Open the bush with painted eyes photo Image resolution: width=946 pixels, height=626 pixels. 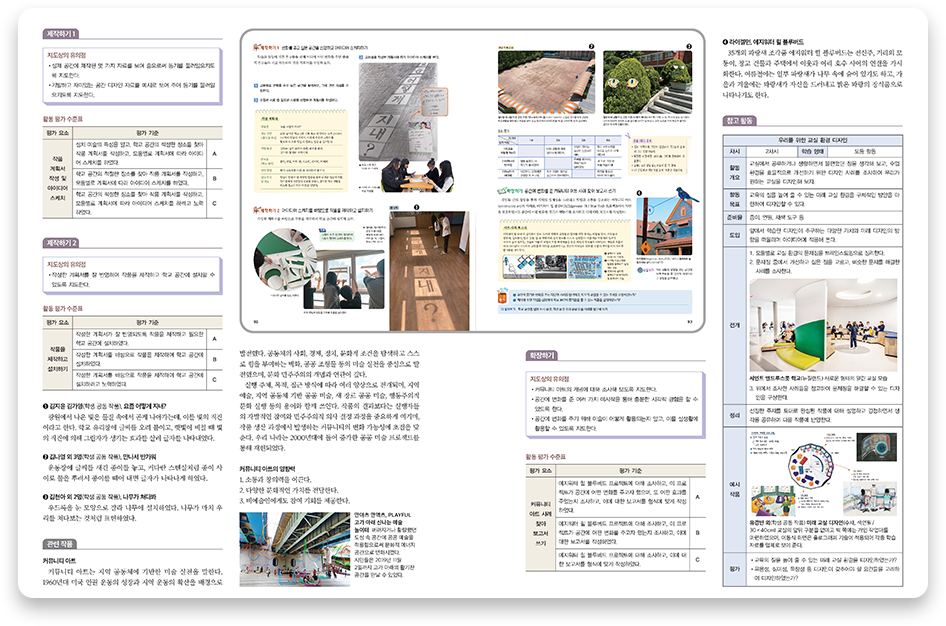click(x=647, y=81)
